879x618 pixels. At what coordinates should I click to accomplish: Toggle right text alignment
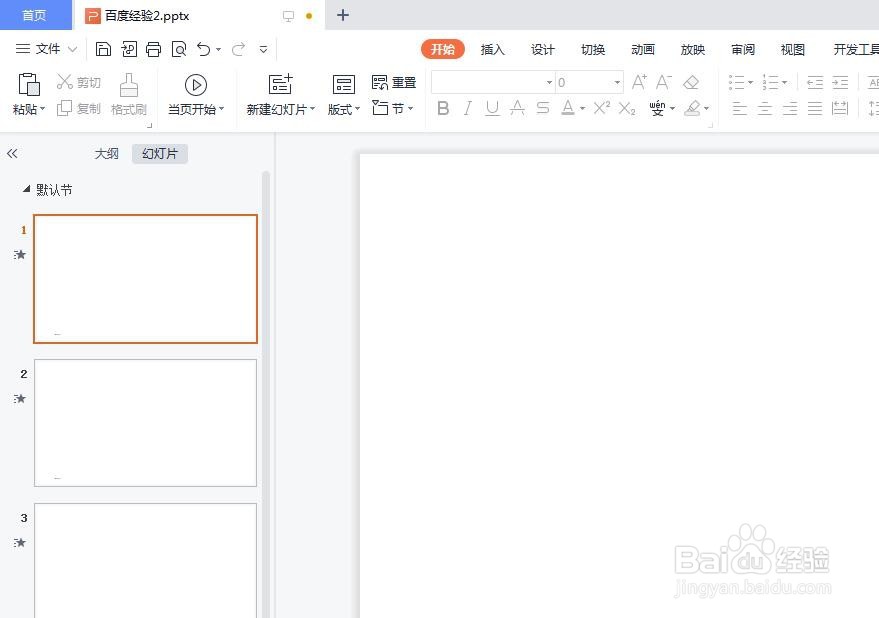tap(790, 108)
